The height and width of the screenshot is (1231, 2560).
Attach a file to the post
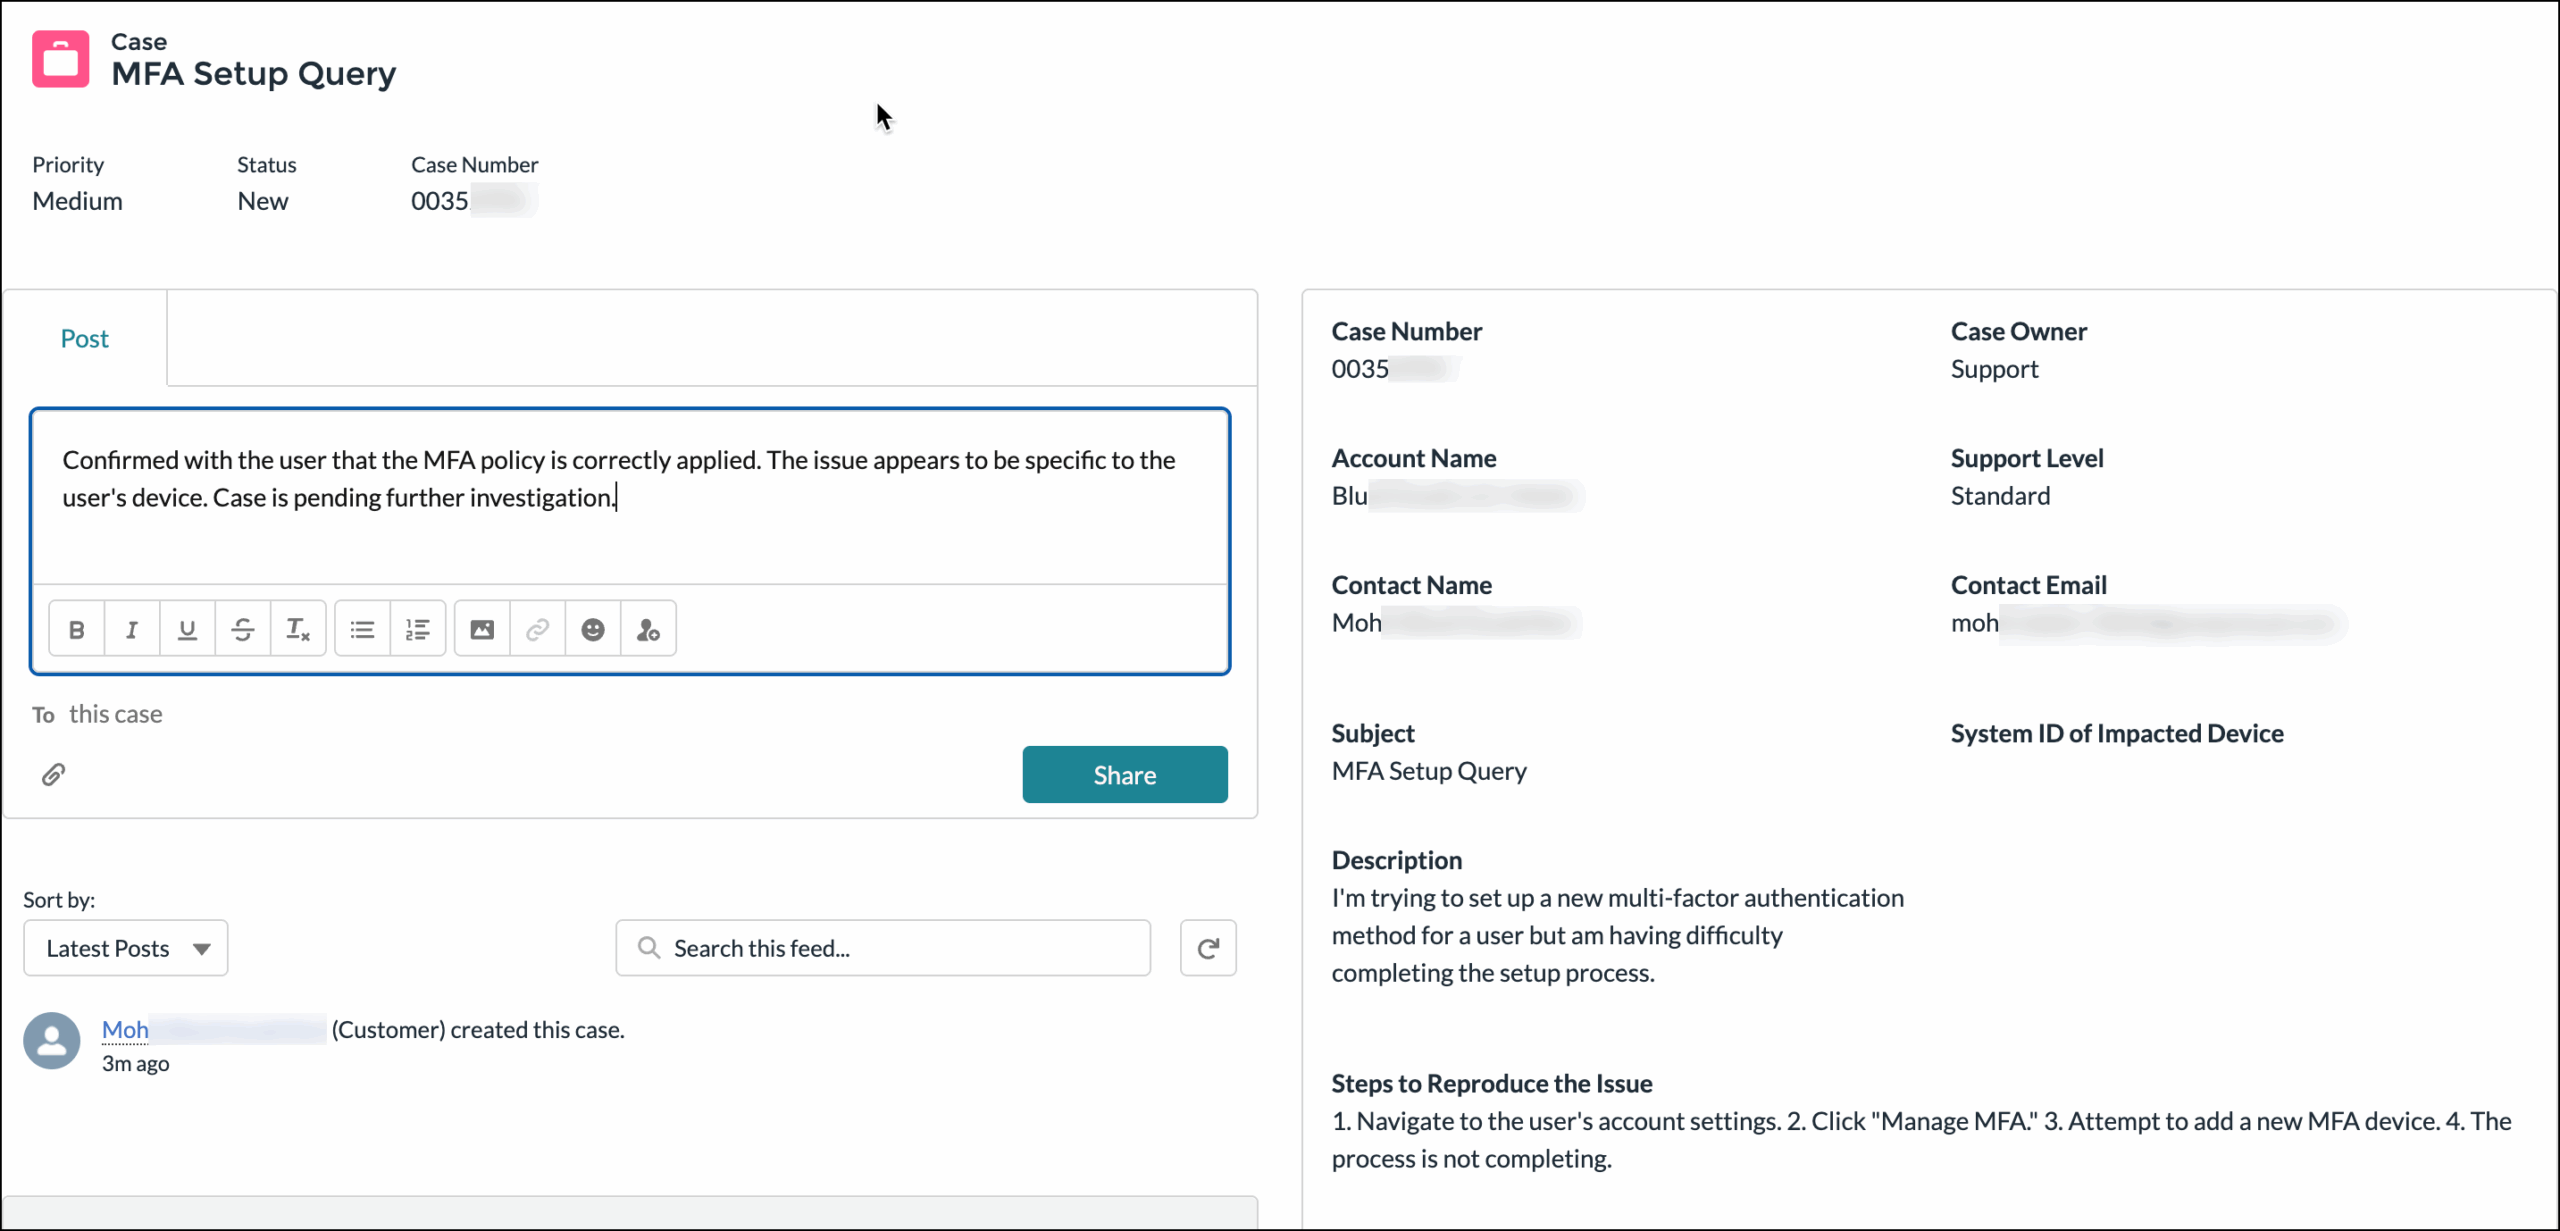53,773
